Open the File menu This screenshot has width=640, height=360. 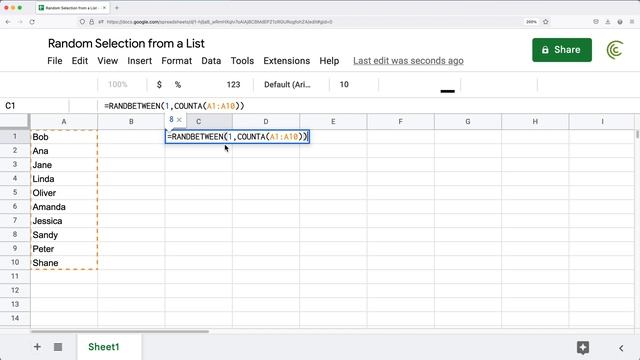click(55, 61)
